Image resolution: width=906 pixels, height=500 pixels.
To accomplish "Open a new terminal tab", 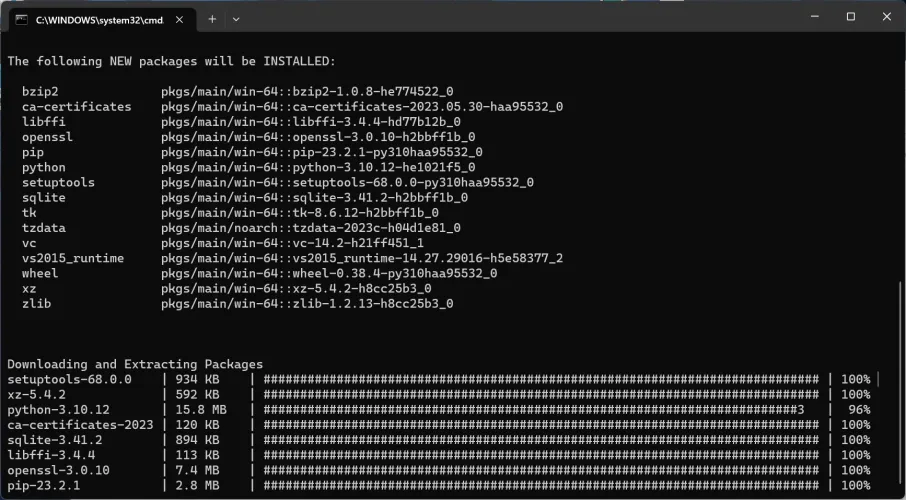I will (212, 18).
